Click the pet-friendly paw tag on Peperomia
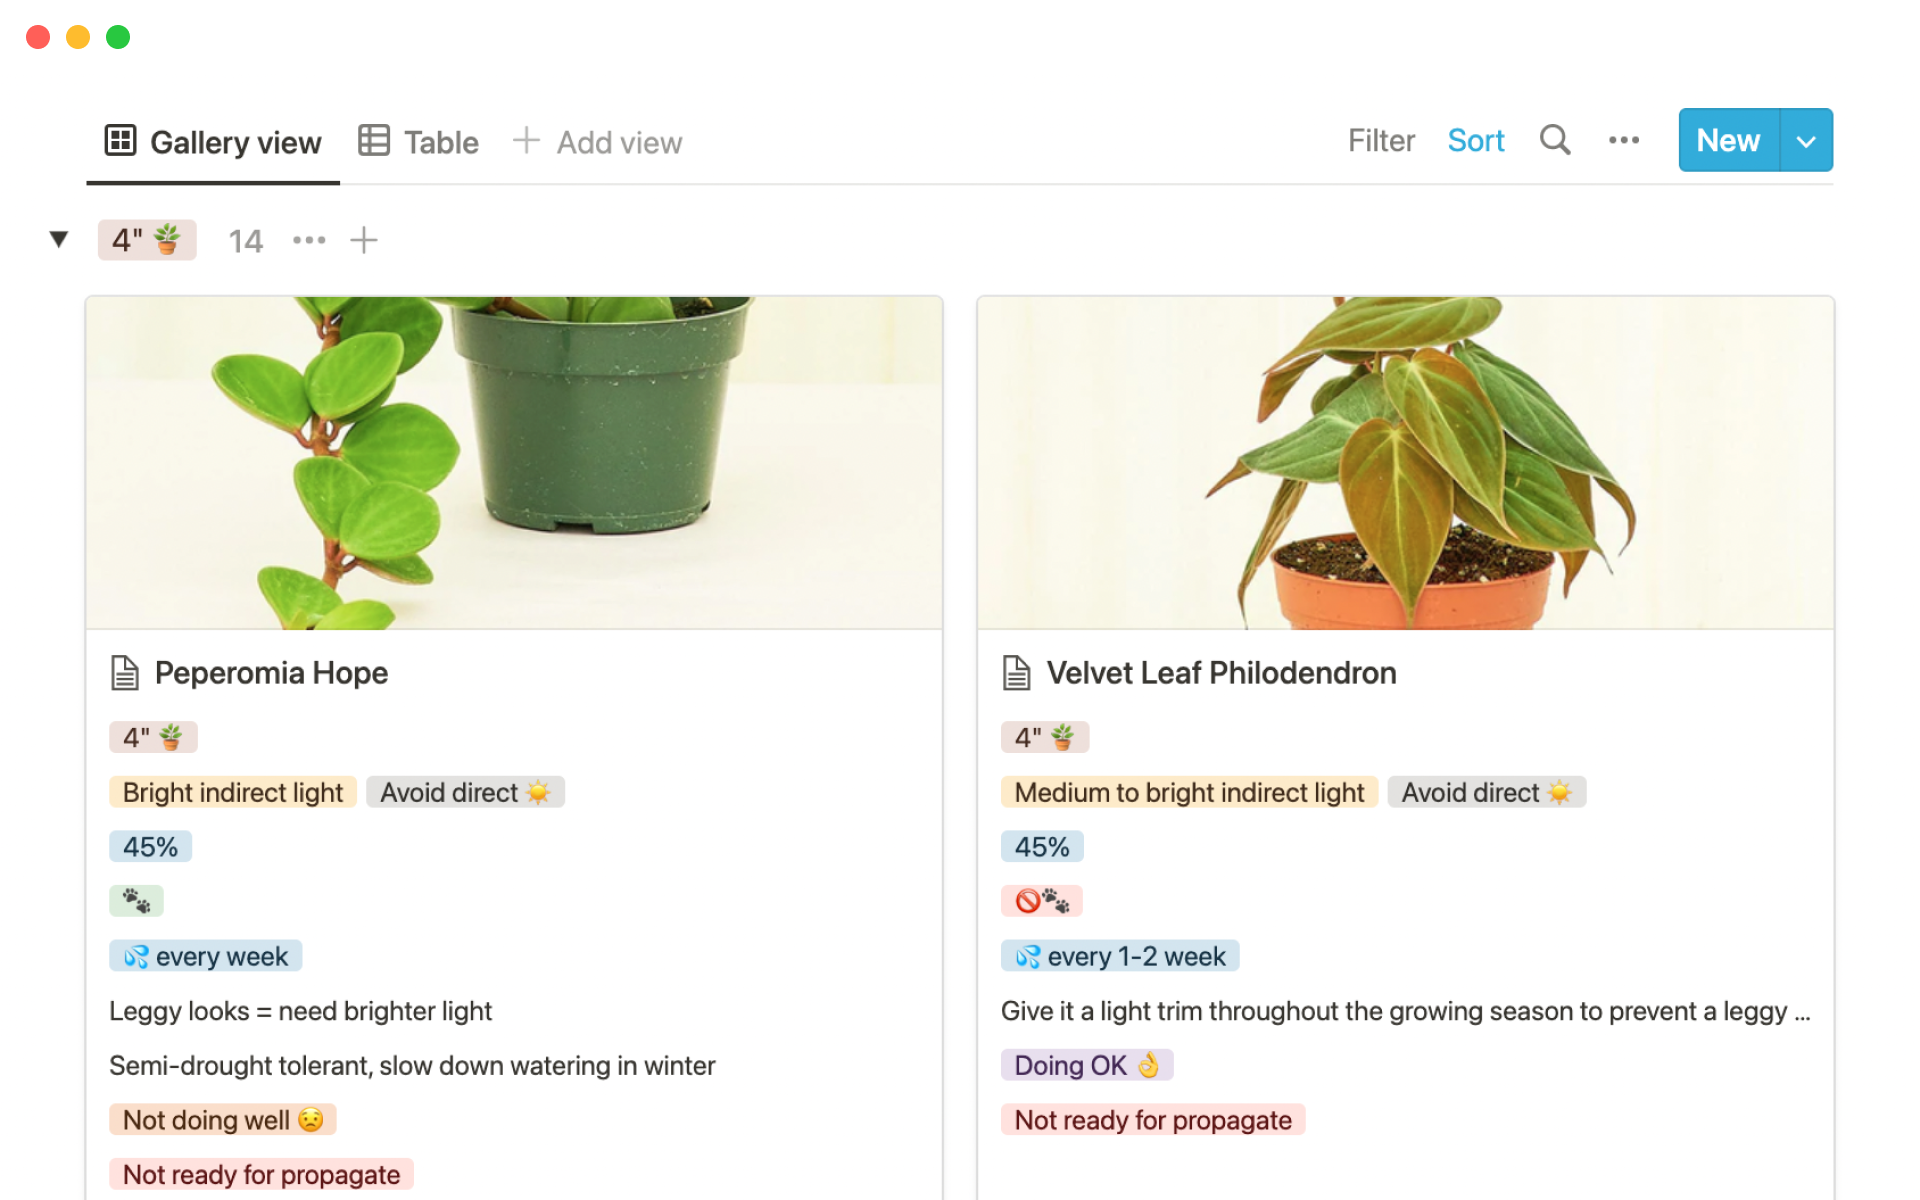 point(136,901)
